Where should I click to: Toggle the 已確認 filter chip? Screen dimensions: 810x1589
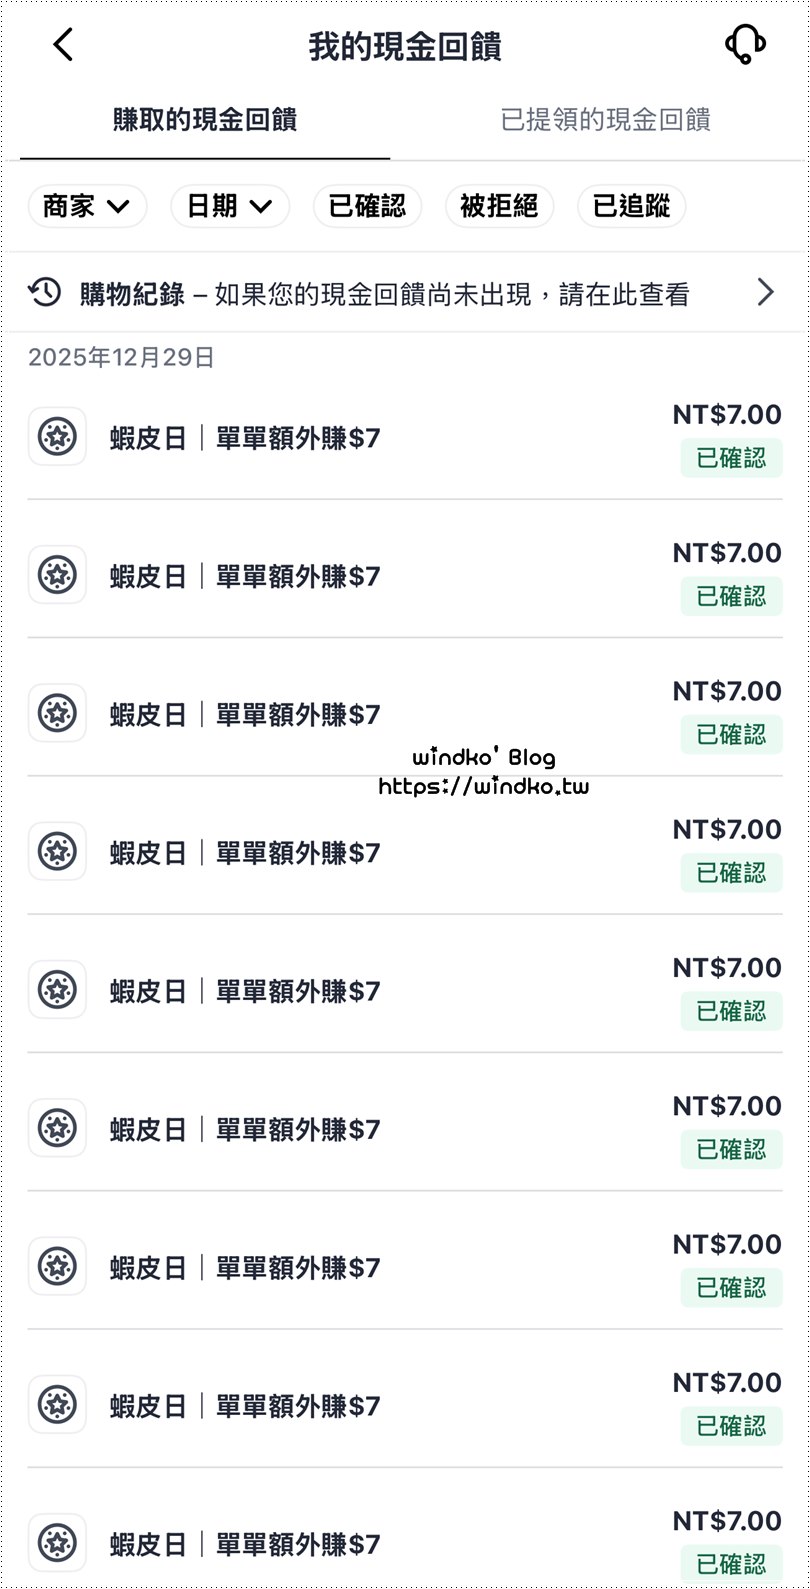(367, 207)
